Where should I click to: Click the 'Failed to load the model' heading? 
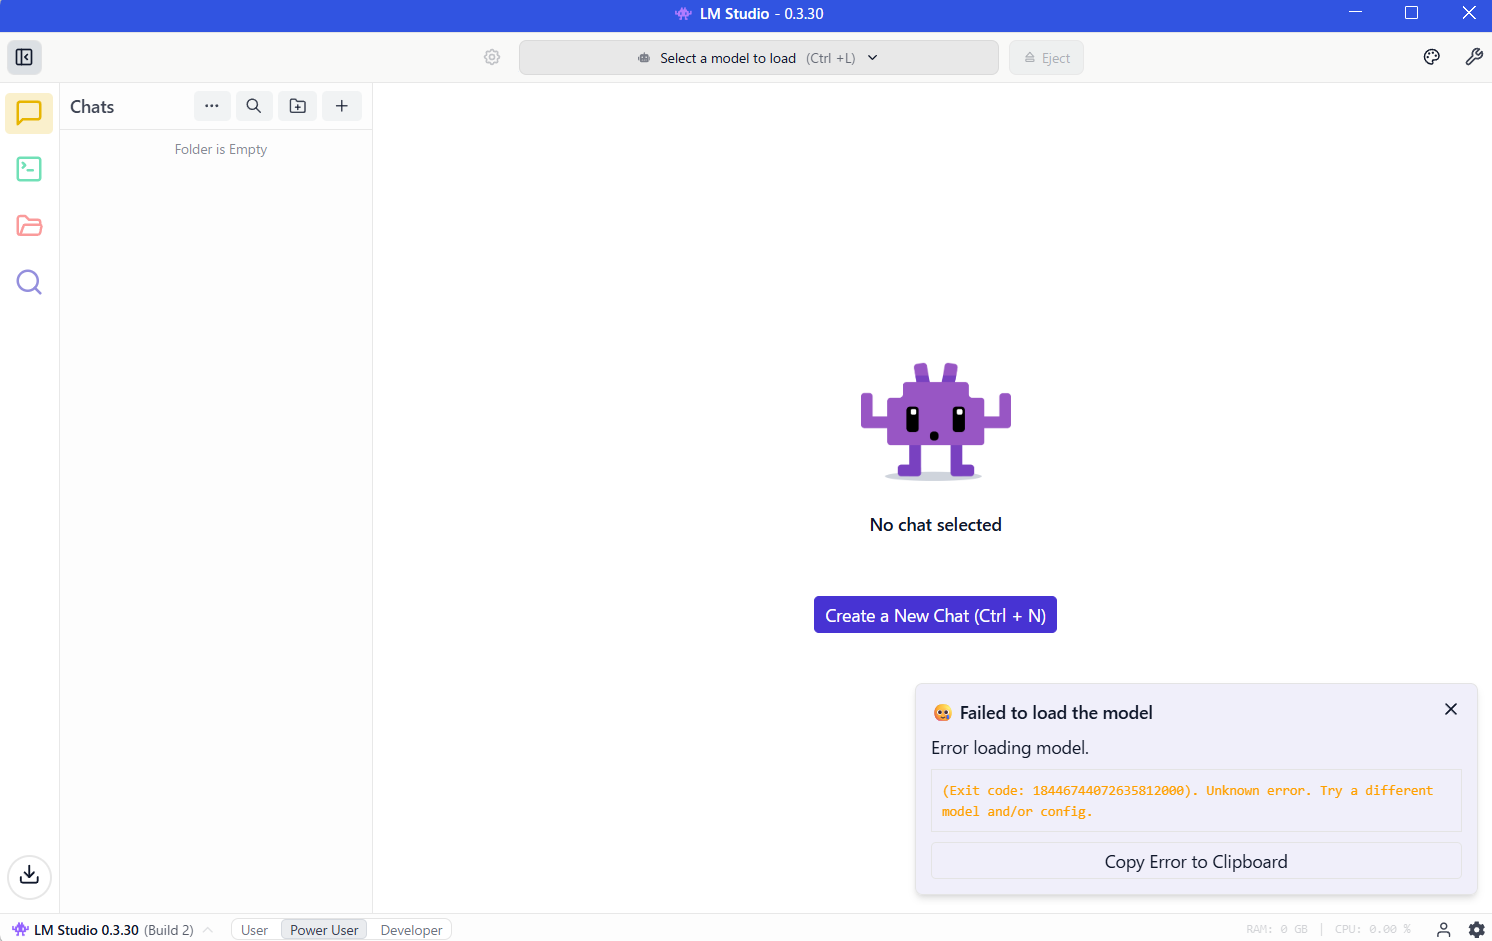coord(1056,713)
